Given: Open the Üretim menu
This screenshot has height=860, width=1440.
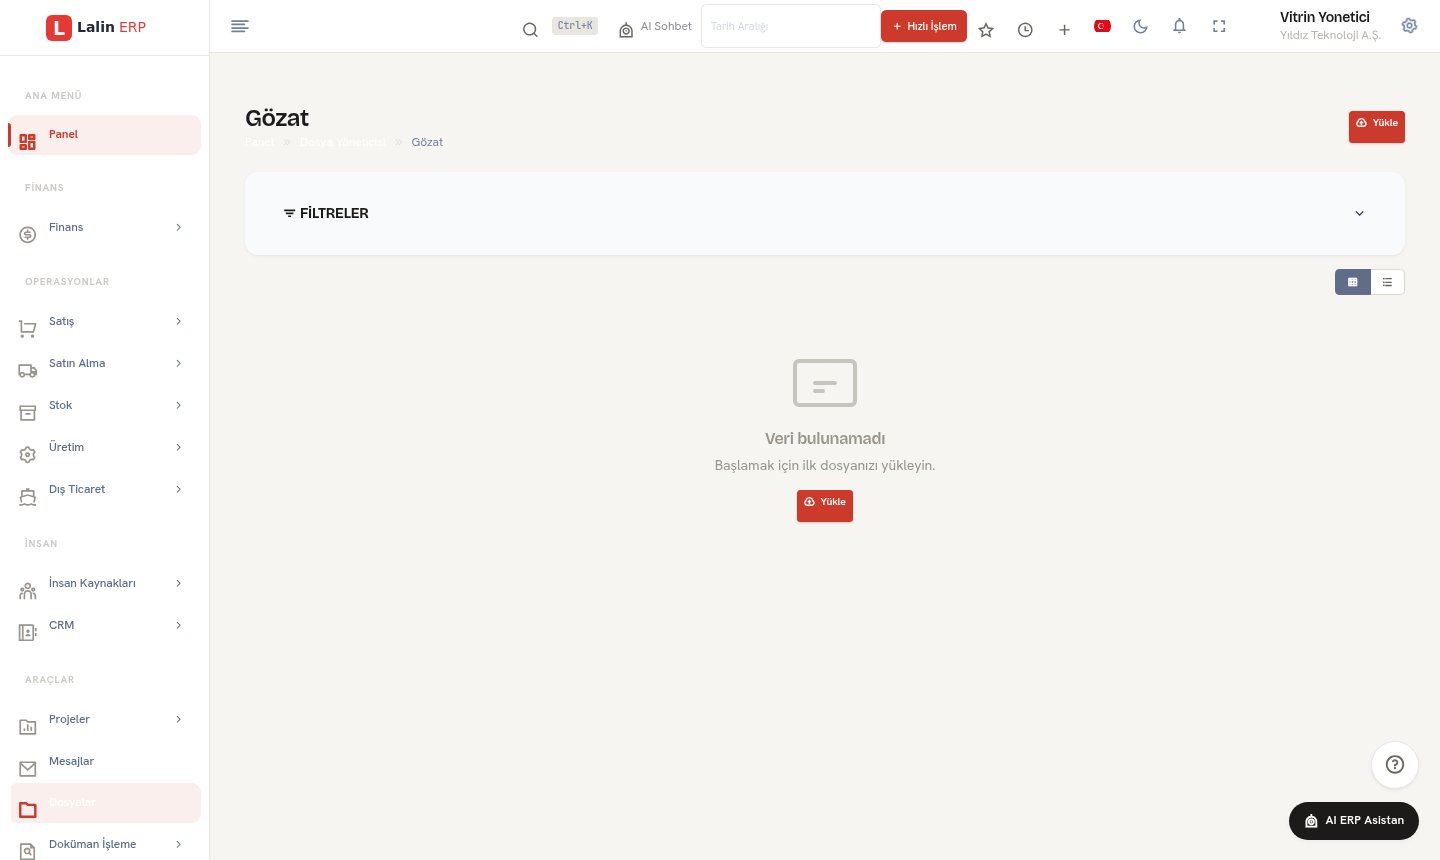Looking at the screenshot, I should (105, 448).
